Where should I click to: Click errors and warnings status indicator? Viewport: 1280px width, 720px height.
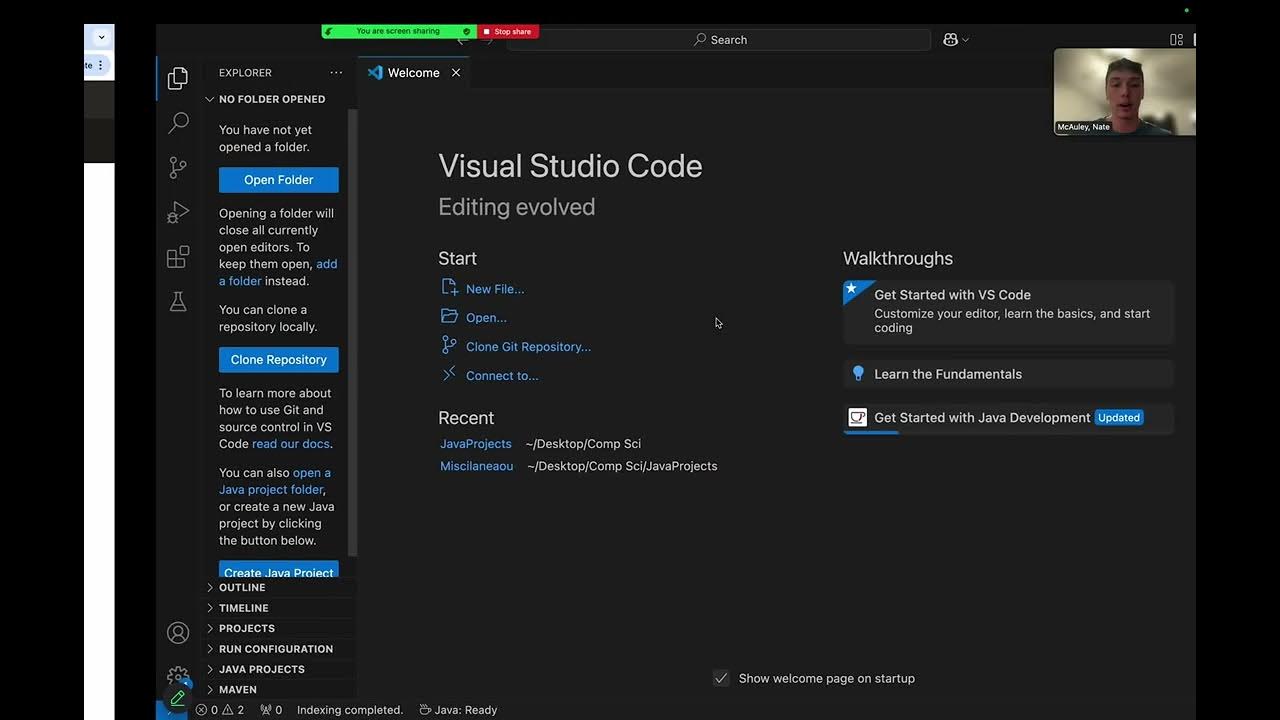coord(220,710)
